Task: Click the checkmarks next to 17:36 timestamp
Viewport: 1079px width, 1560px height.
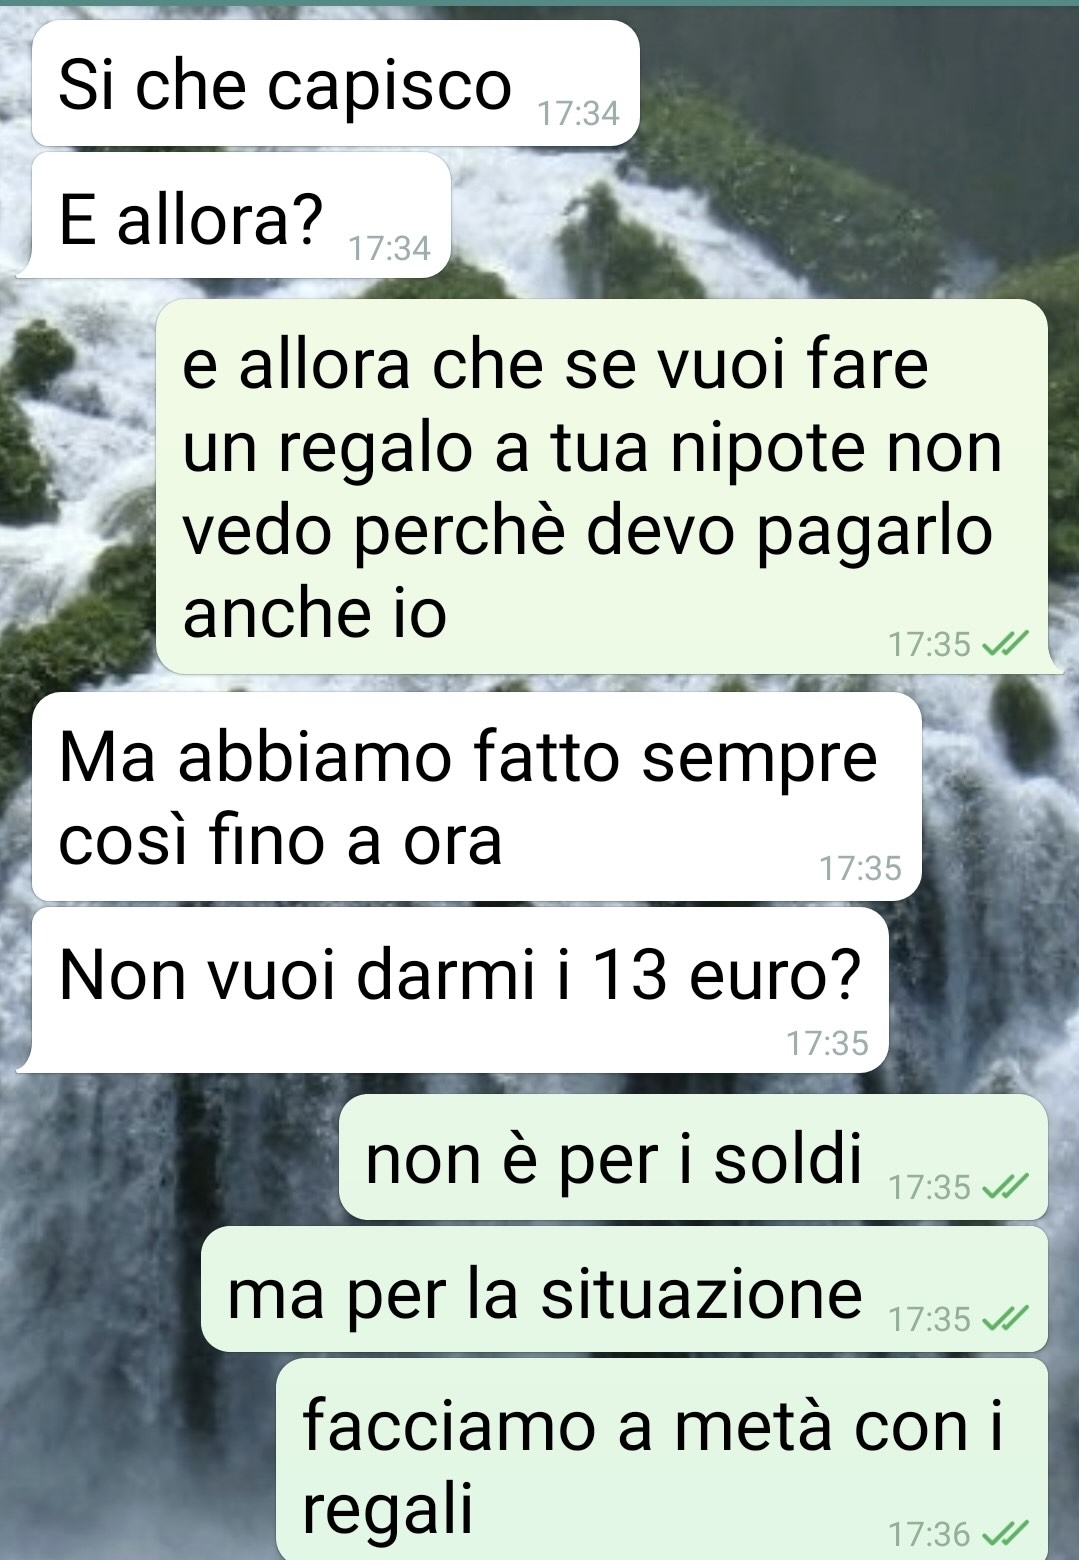Action: [x=1004, y=1533]
